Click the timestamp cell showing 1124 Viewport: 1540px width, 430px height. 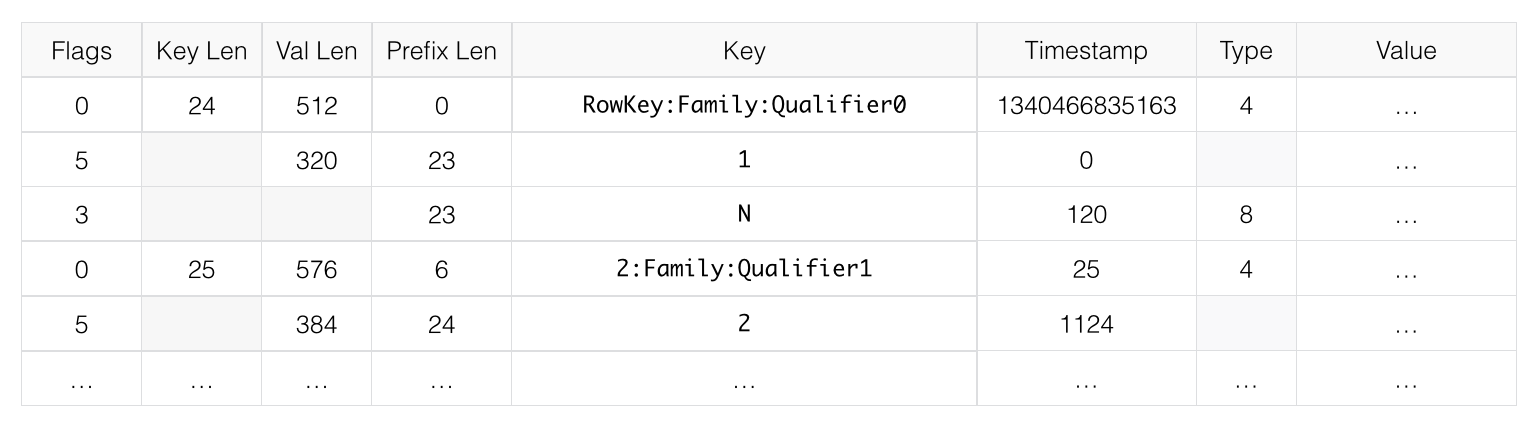click(1086, 324)
